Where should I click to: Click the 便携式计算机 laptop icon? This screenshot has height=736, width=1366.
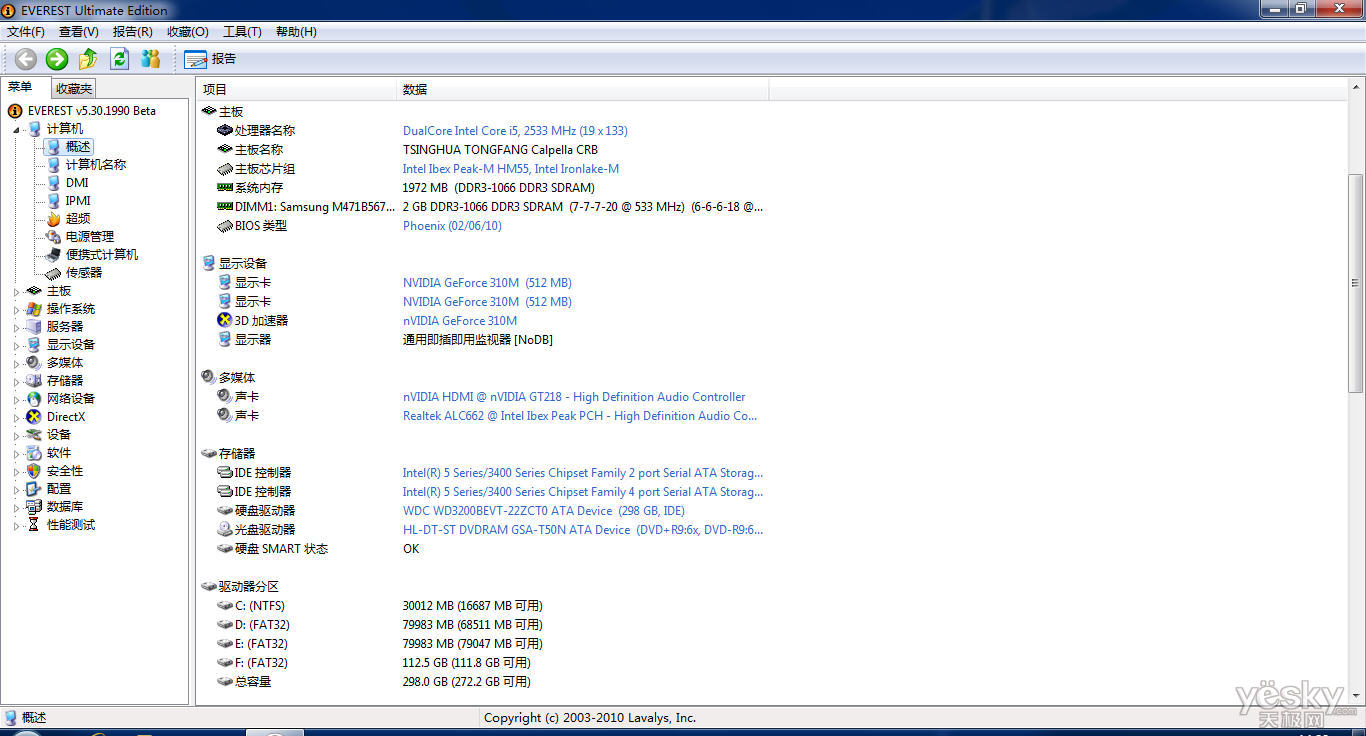53,255
